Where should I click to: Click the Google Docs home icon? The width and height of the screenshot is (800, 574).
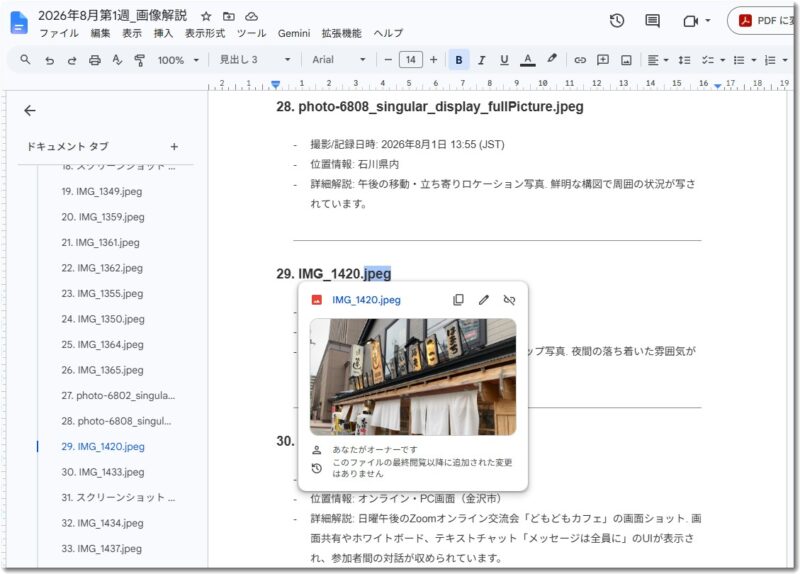[x=18, y=23]
